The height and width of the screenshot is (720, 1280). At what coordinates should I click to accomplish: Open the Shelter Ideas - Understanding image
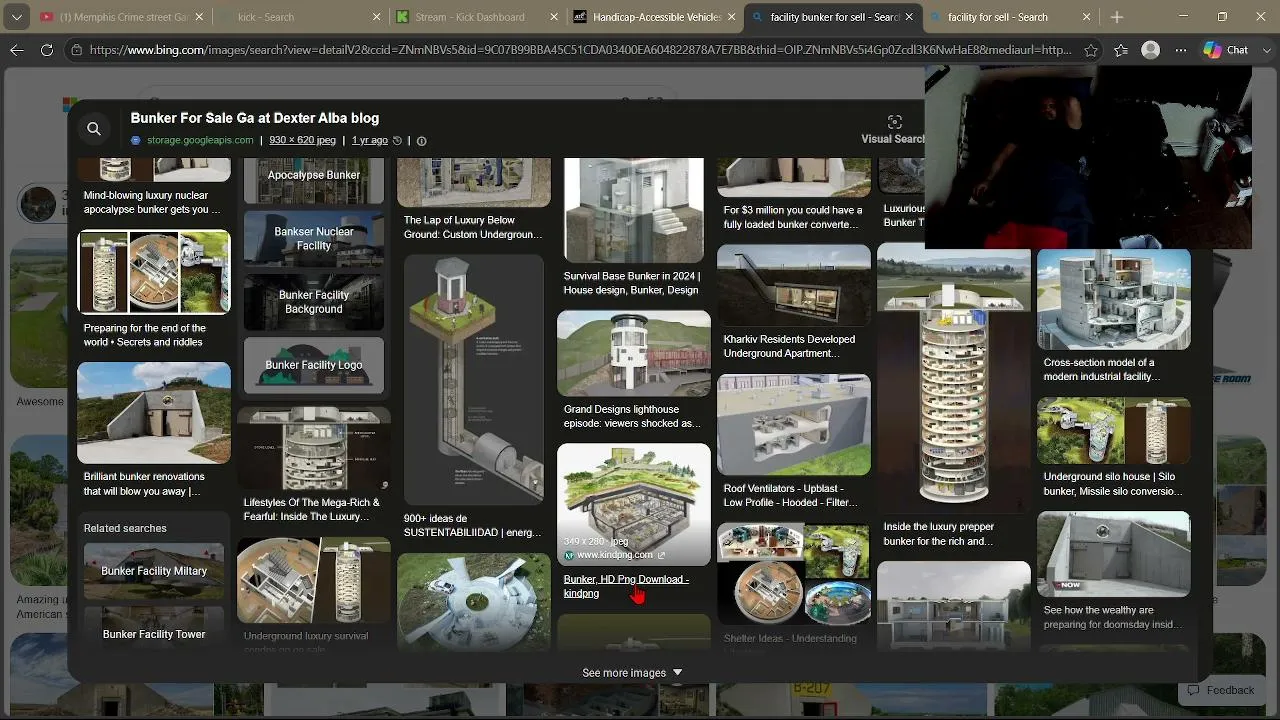(794, 575)
